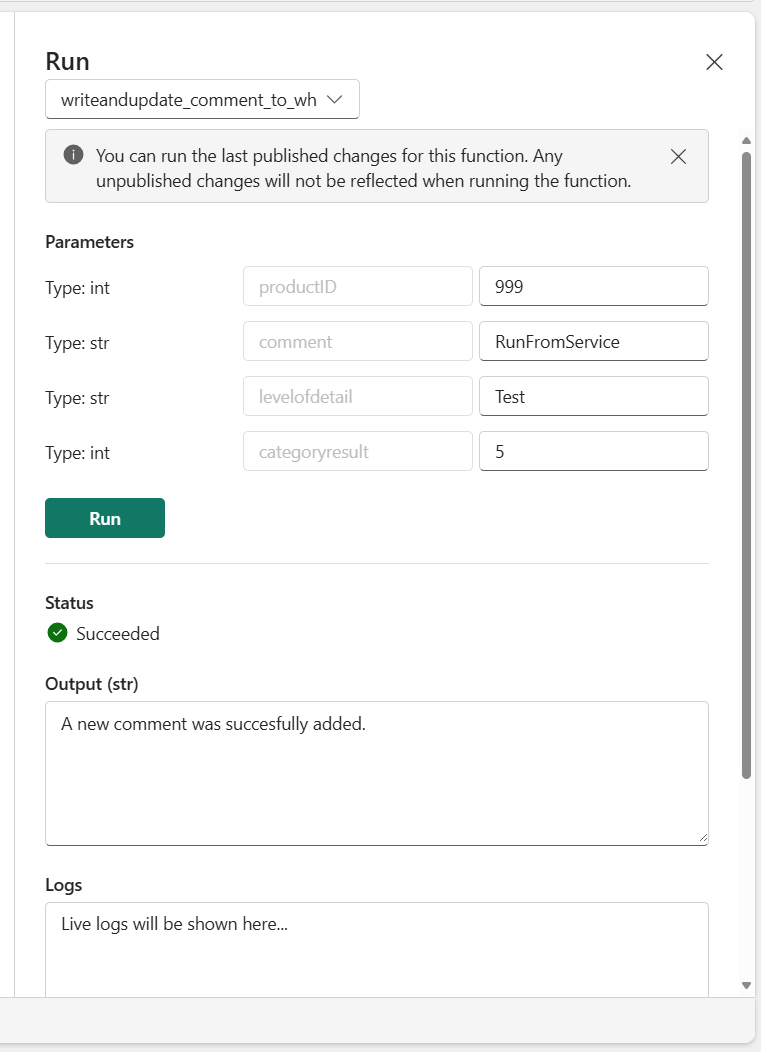Screen dimensions: 761x1052
Task: Click the Logs text area
Action: [x=376, y=949]
